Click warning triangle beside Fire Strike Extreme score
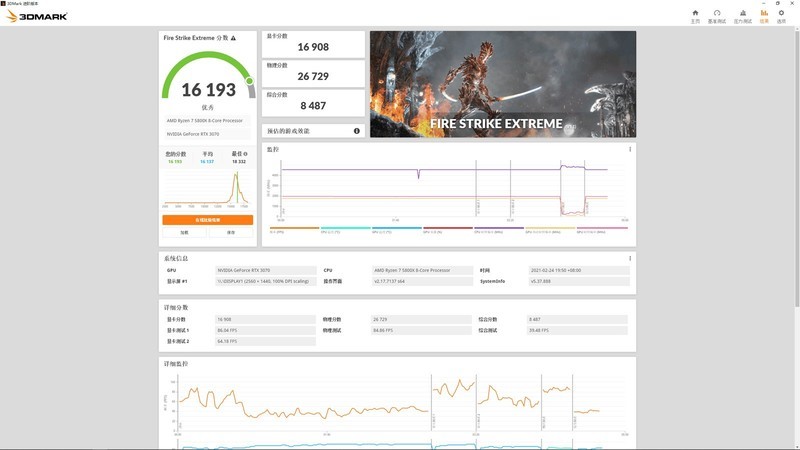The image size is (800, 450). pyautogui.click(x=233, y=38)
